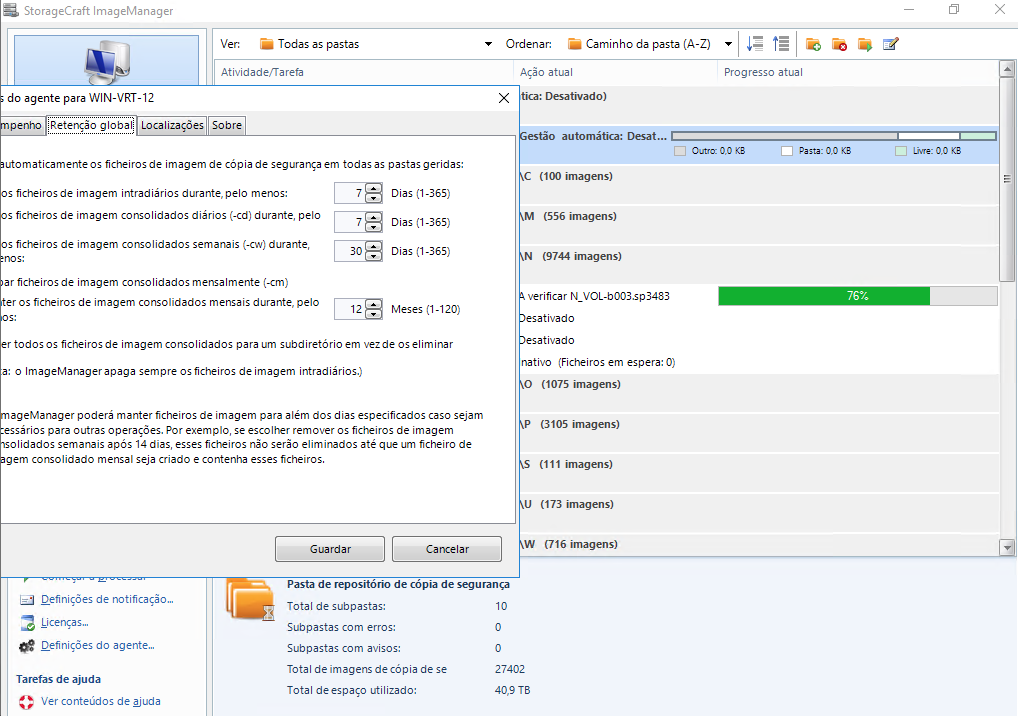Click the sort descending arrow icon
This screenshot has width=1018, height=716.
click(x=754, y=44)
